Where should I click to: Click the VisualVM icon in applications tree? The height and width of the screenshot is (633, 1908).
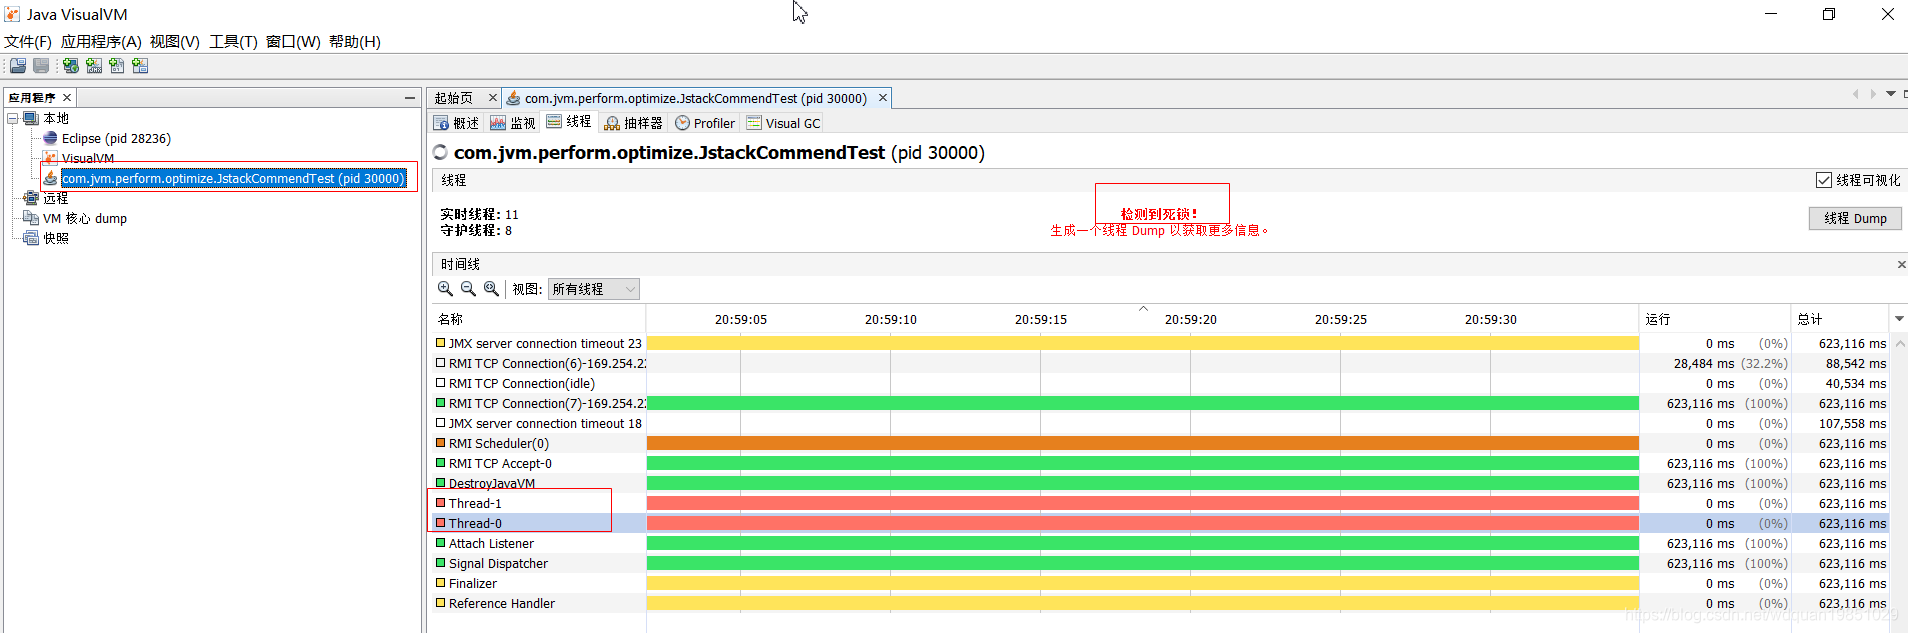click(x=50, y=158)
